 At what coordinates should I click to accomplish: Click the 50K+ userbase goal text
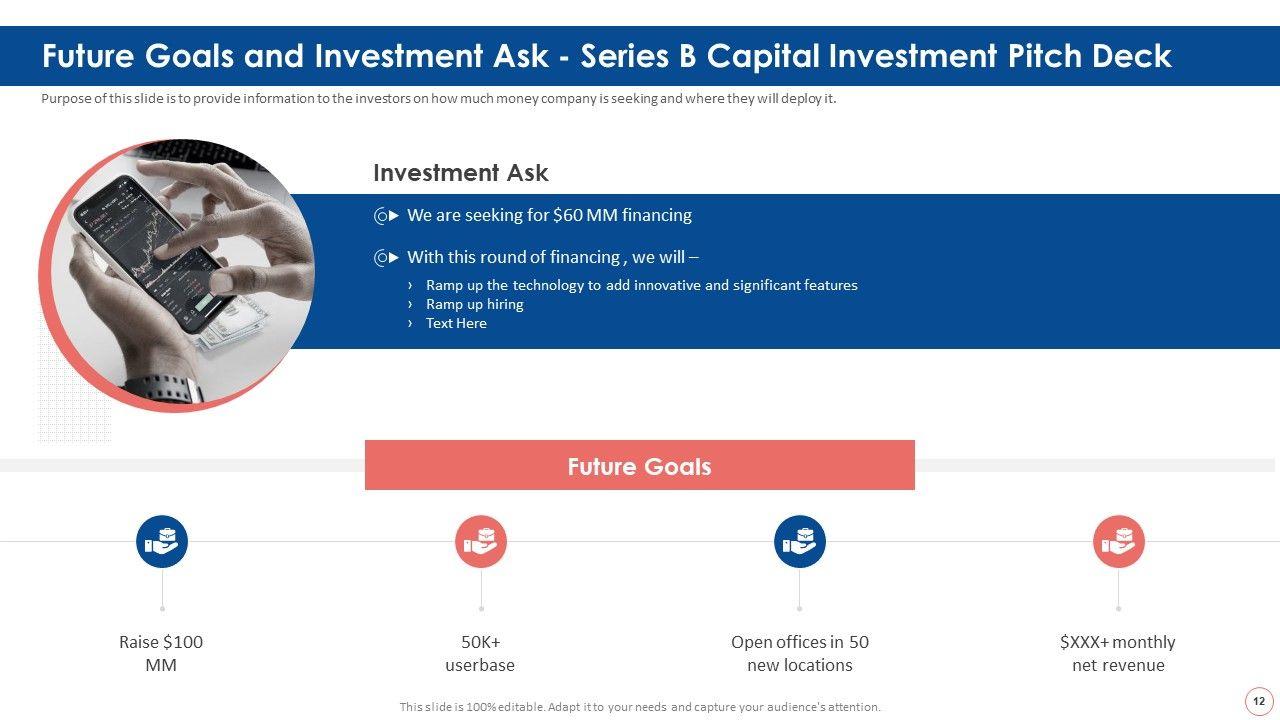click(480, 653)
